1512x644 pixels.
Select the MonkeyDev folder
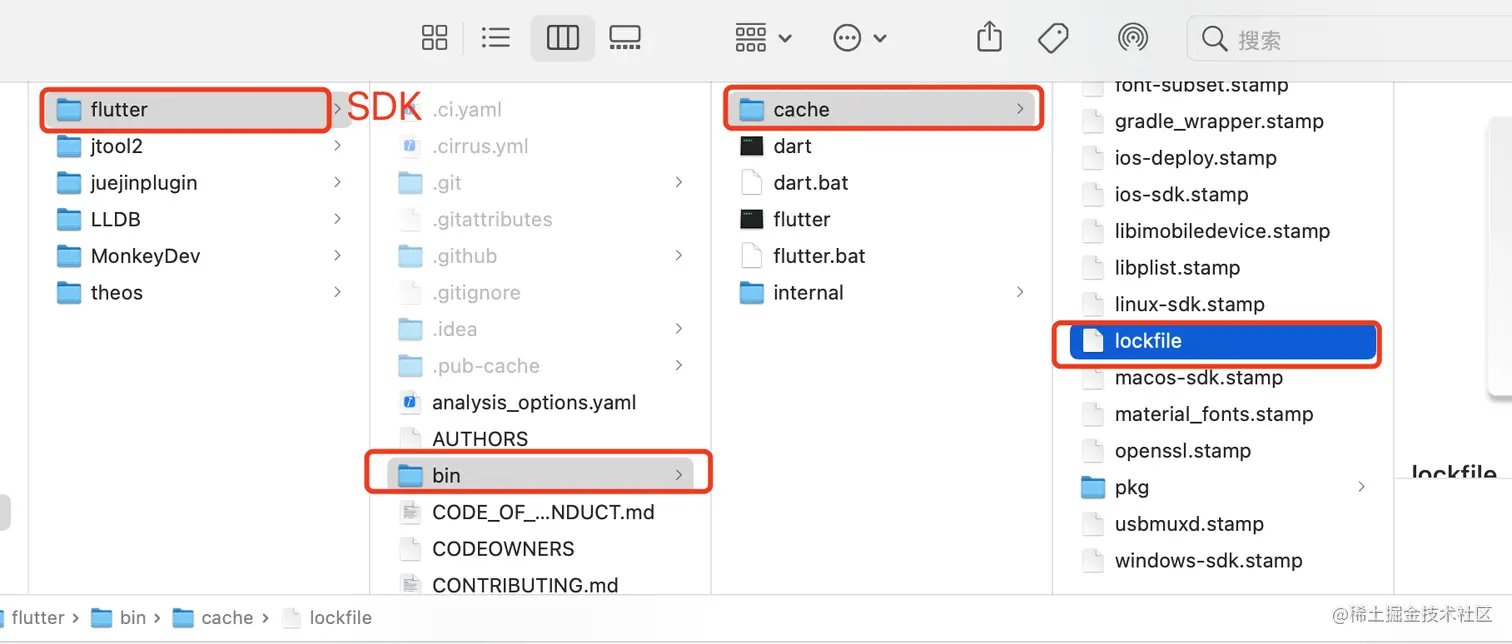click(x=198, y=256)
